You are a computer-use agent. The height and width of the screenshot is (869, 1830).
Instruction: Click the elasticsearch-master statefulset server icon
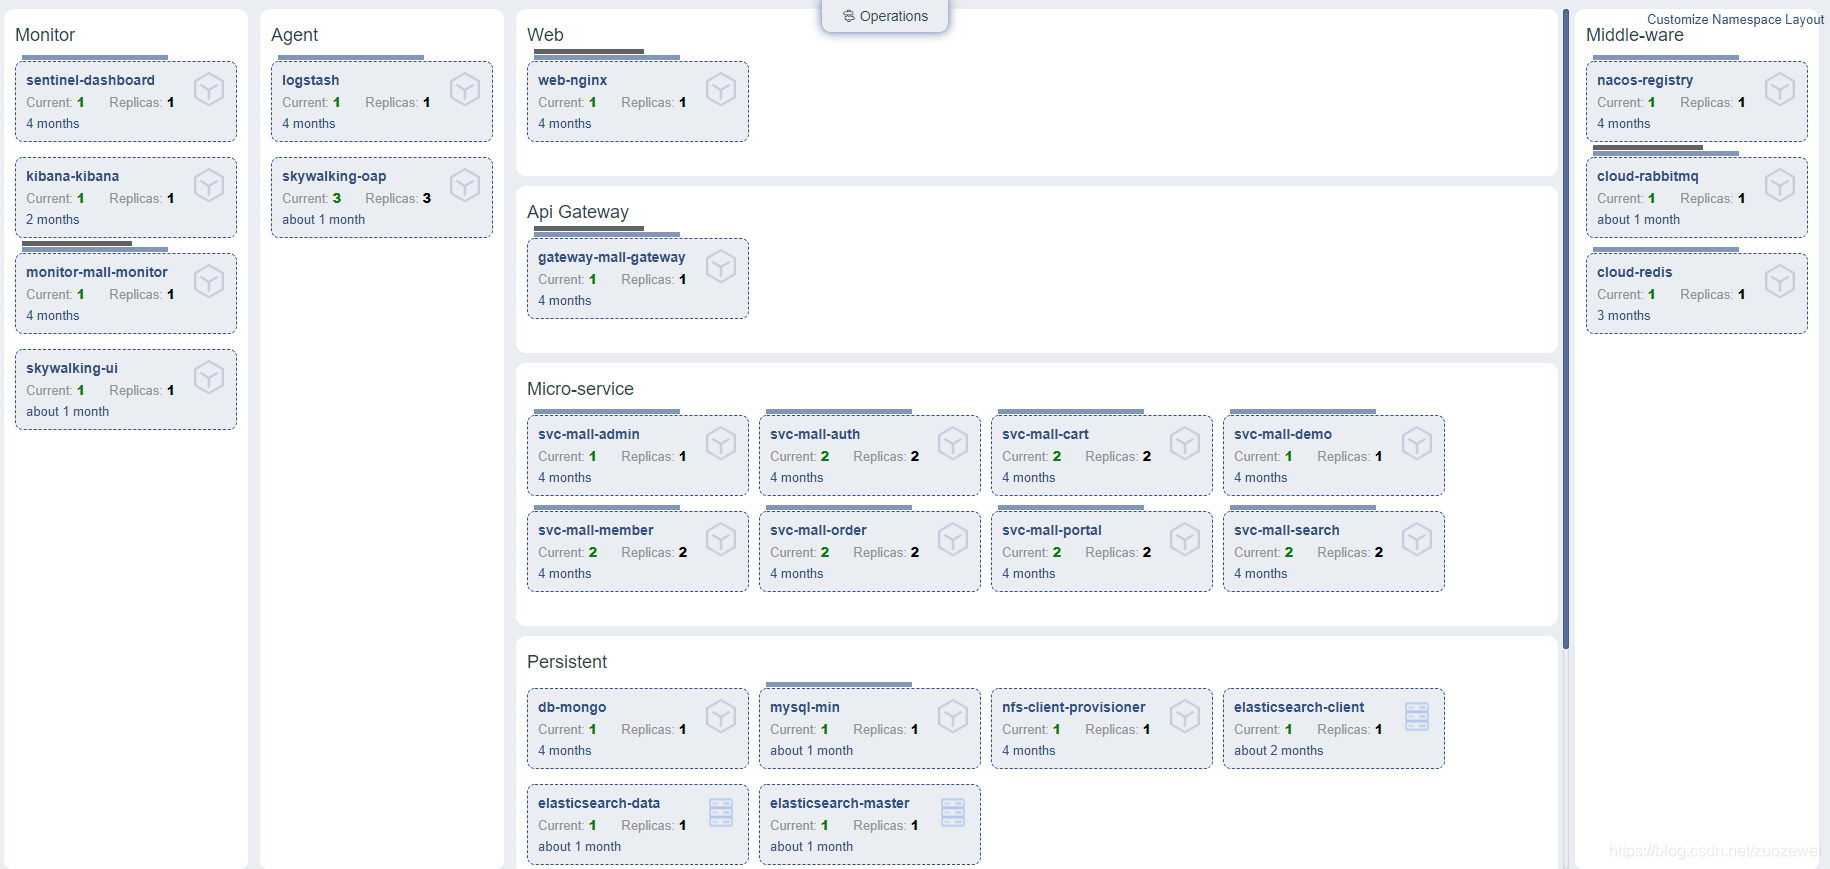(x=953, y=812)
